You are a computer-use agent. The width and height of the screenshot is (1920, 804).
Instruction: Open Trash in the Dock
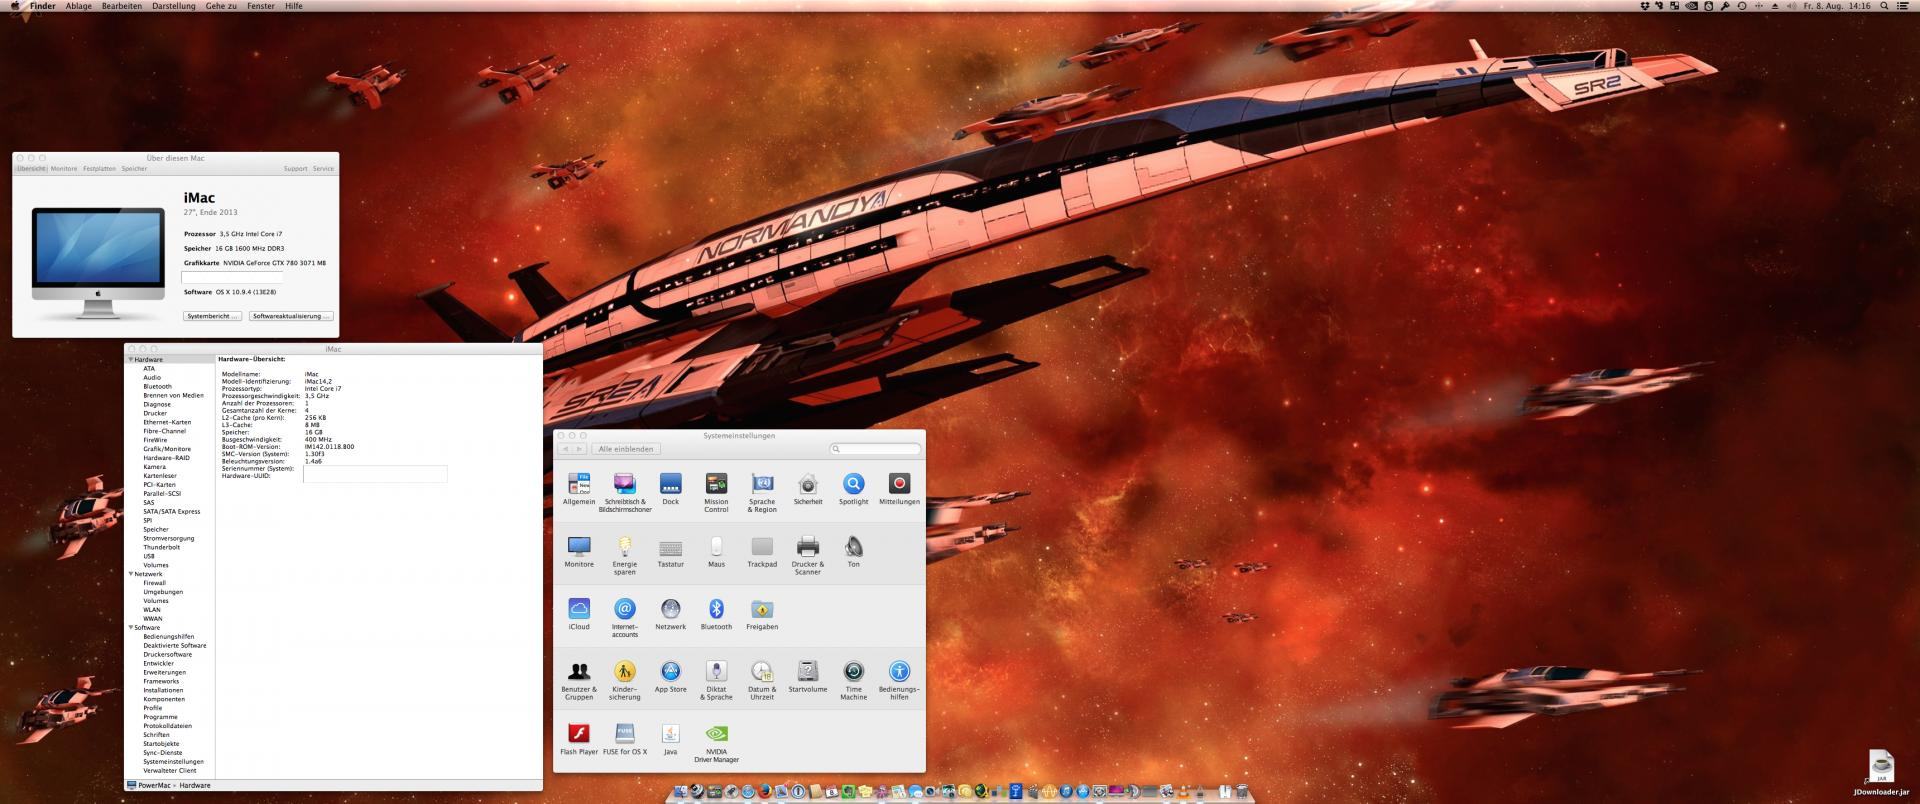pyautogui.click(x=1242, y=792)
